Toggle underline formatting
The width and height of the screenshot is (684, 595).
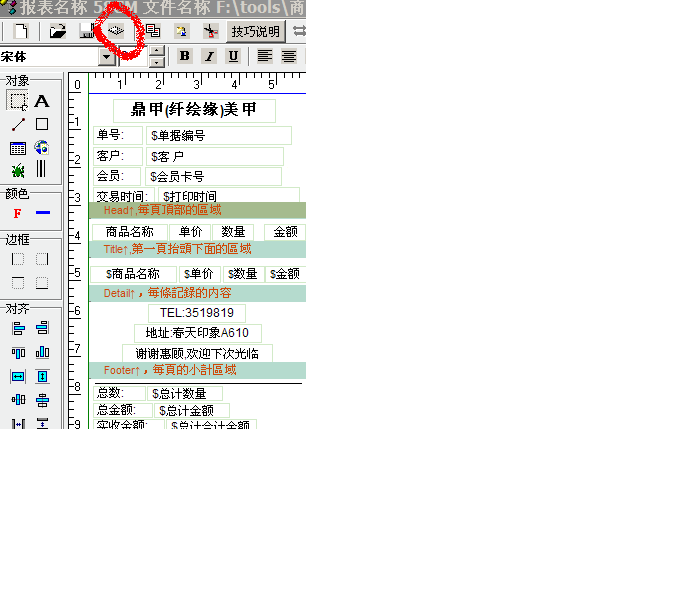(233, 56)
